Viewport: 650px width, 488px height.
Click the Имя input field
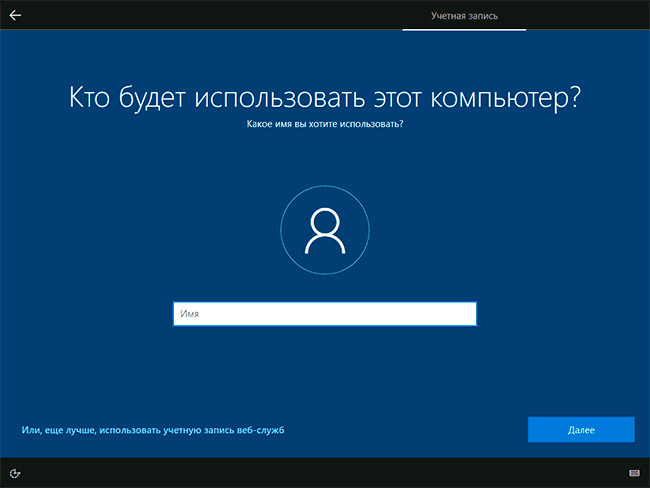coord(325,314)
